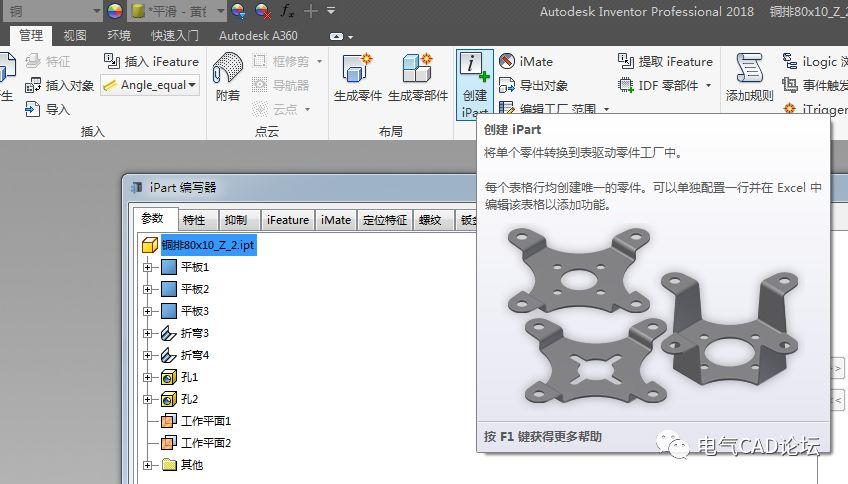This screenshot has height=484, width=848.
Task: Expand the 平板2 tree node
Action: 147,289
